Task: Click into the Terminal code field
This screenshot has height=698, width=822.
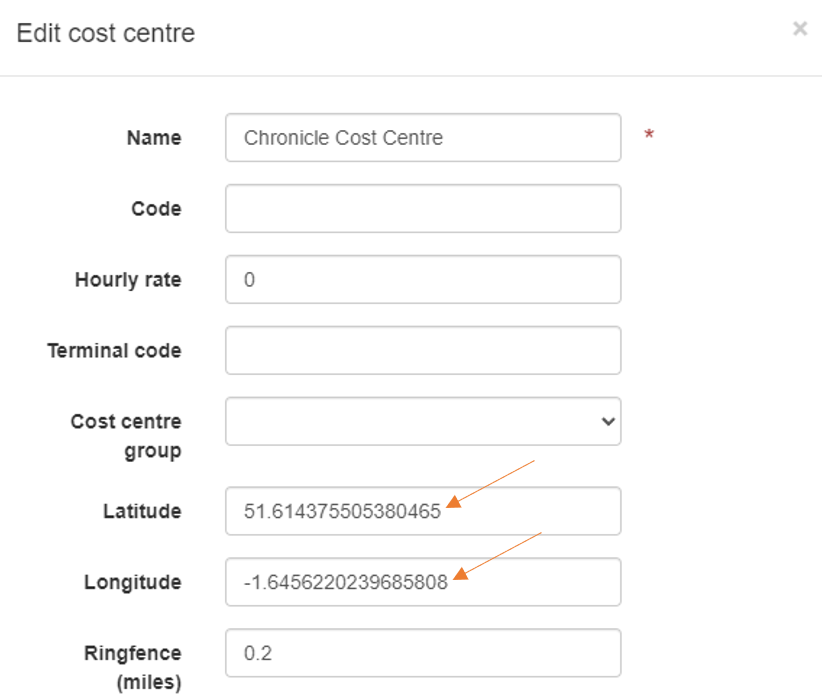Action: pyautogui.click(x=423, y=350)
